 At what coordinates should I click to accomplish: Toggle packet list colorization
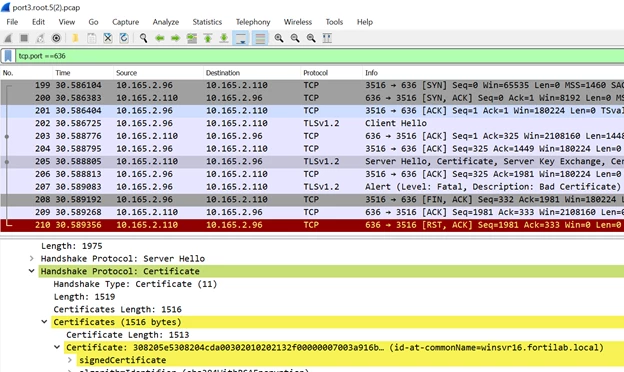pyautogui.click(x=260, y=38)
